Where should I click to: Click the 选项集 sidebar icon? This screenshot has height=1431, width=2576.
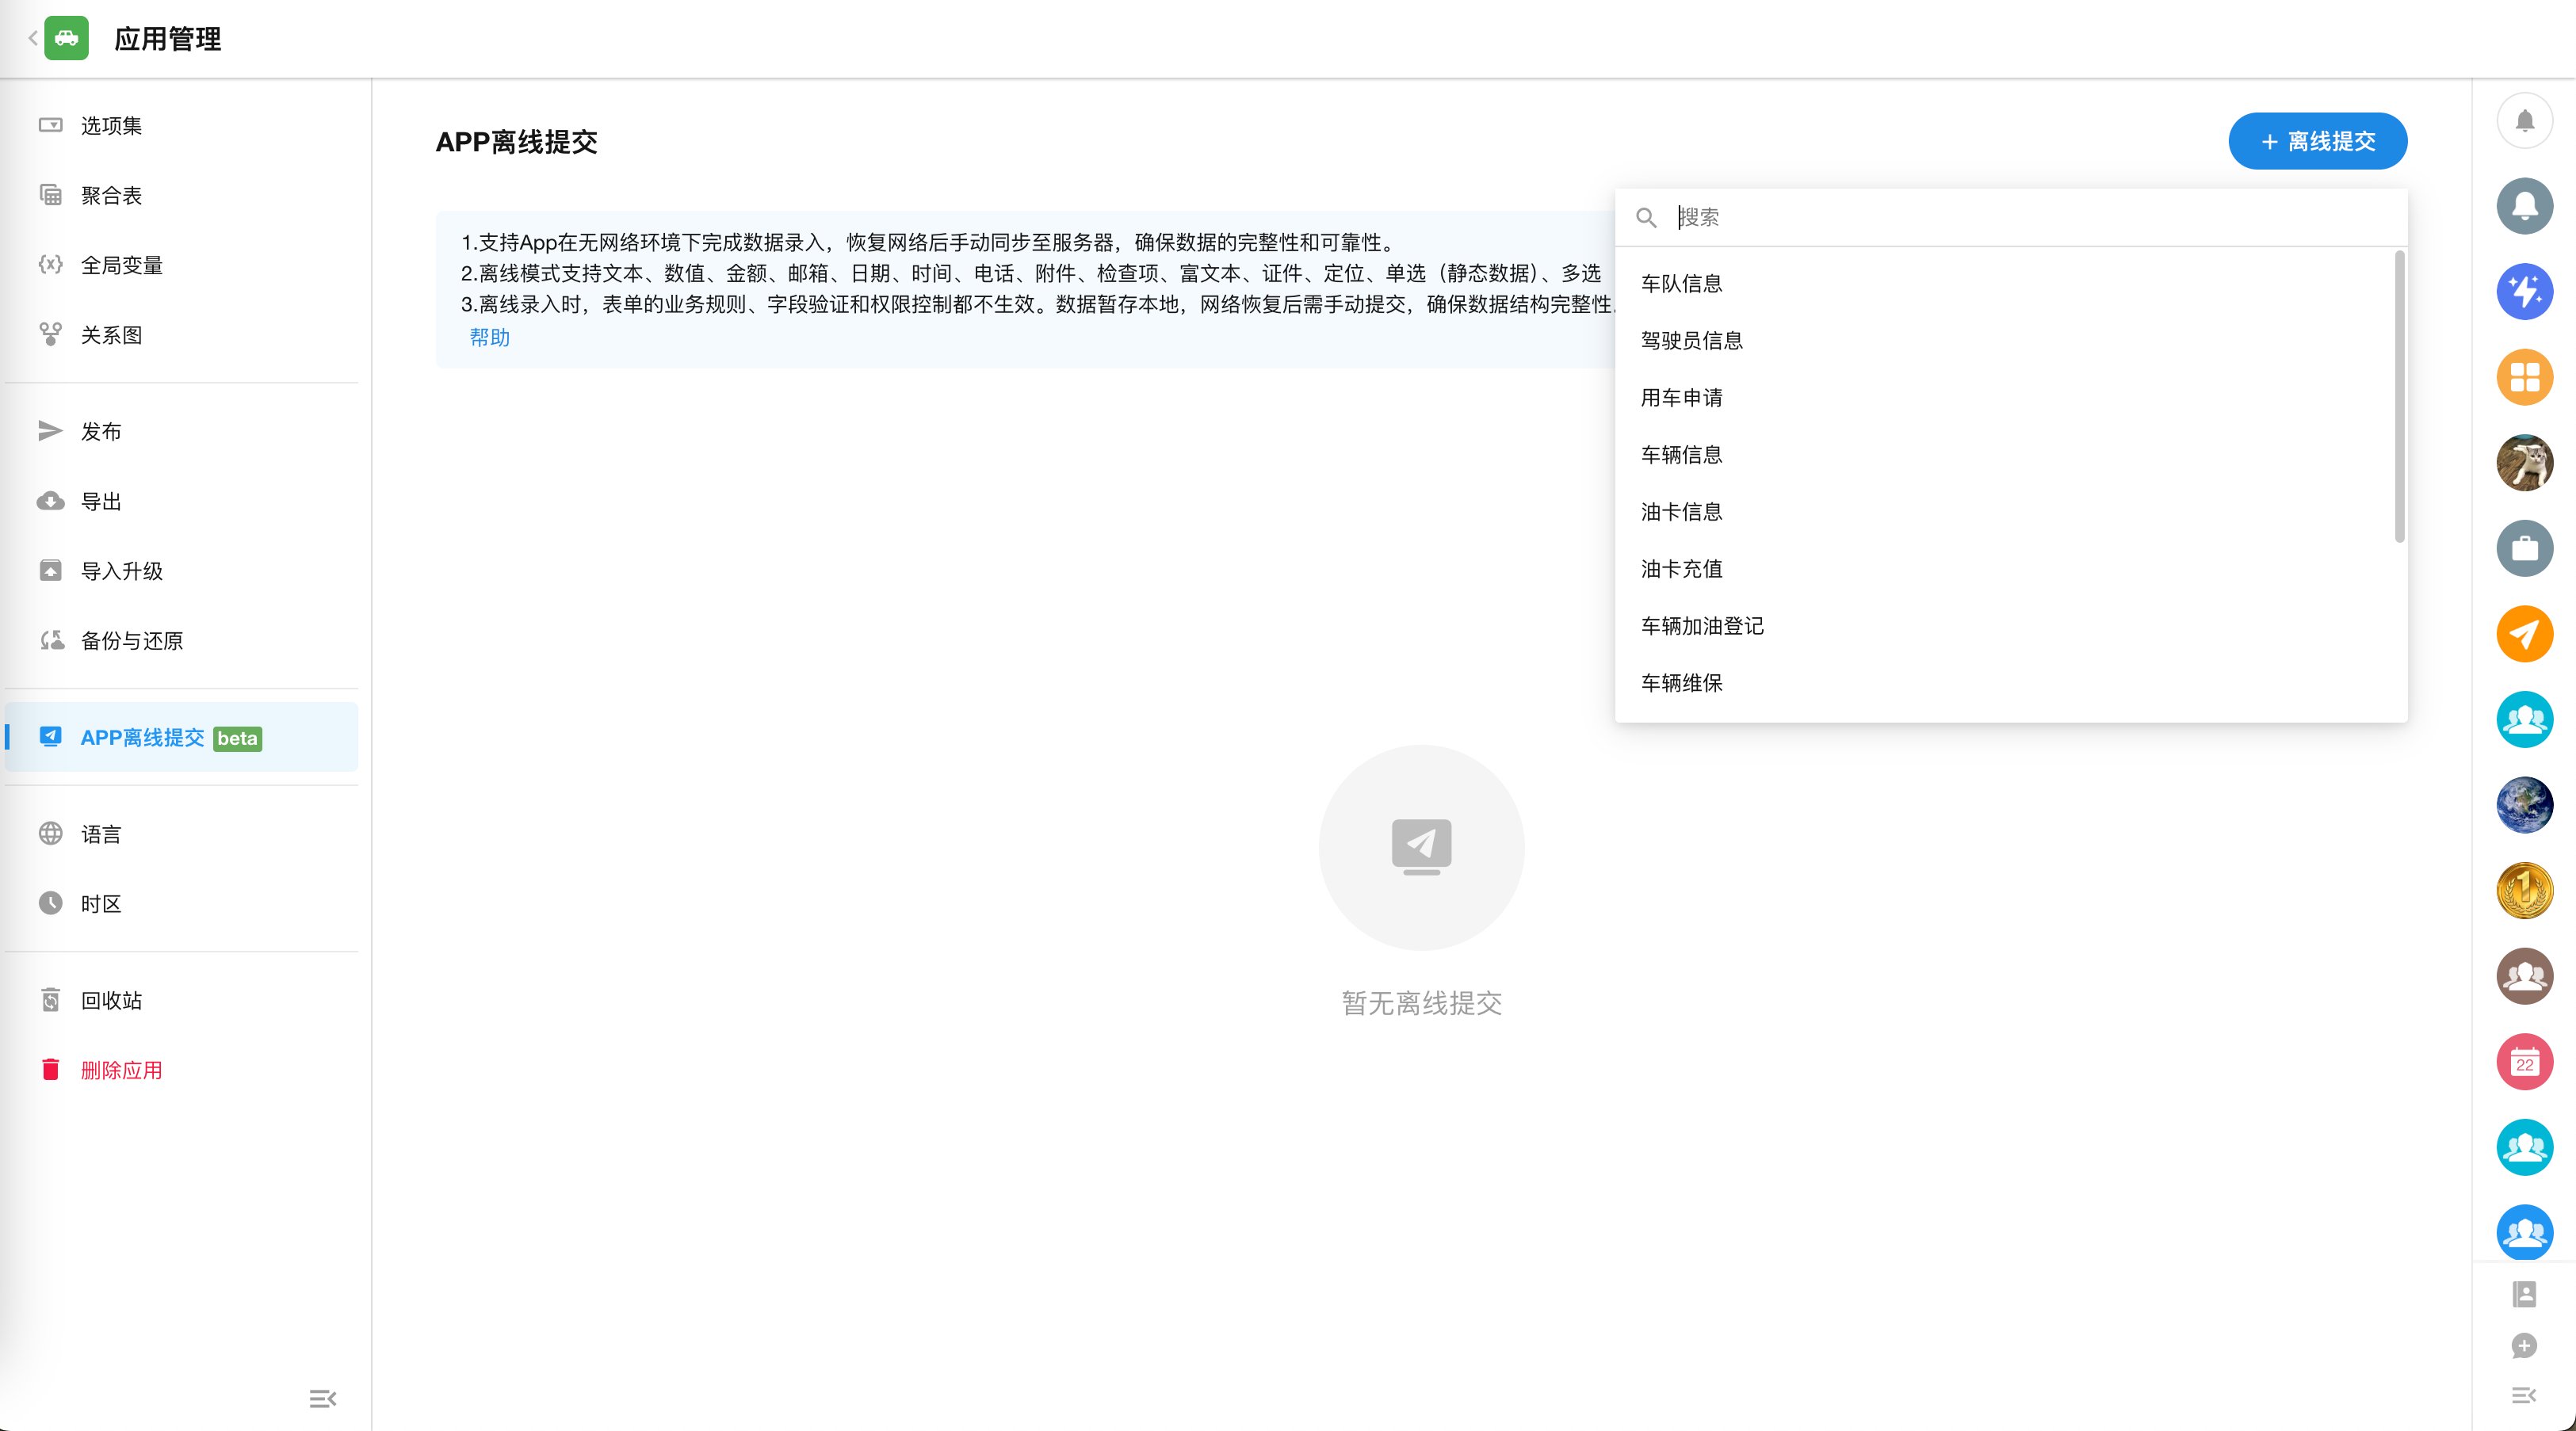(x=50, y=125)
